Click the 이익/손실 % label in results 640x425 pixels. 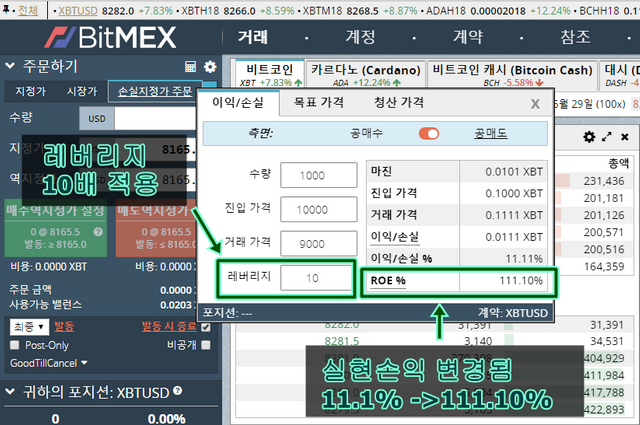(401, 258)
